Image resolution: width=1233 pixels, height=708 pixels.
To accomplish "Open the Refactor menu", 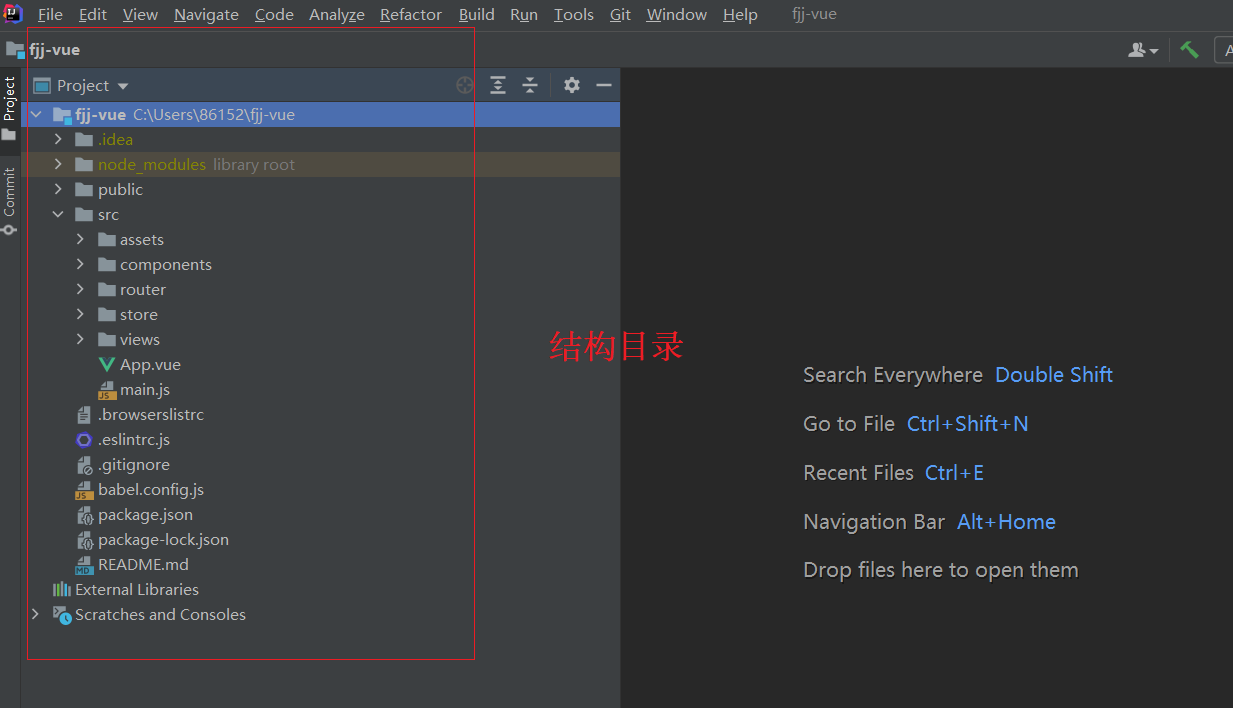I will (411, 15).
